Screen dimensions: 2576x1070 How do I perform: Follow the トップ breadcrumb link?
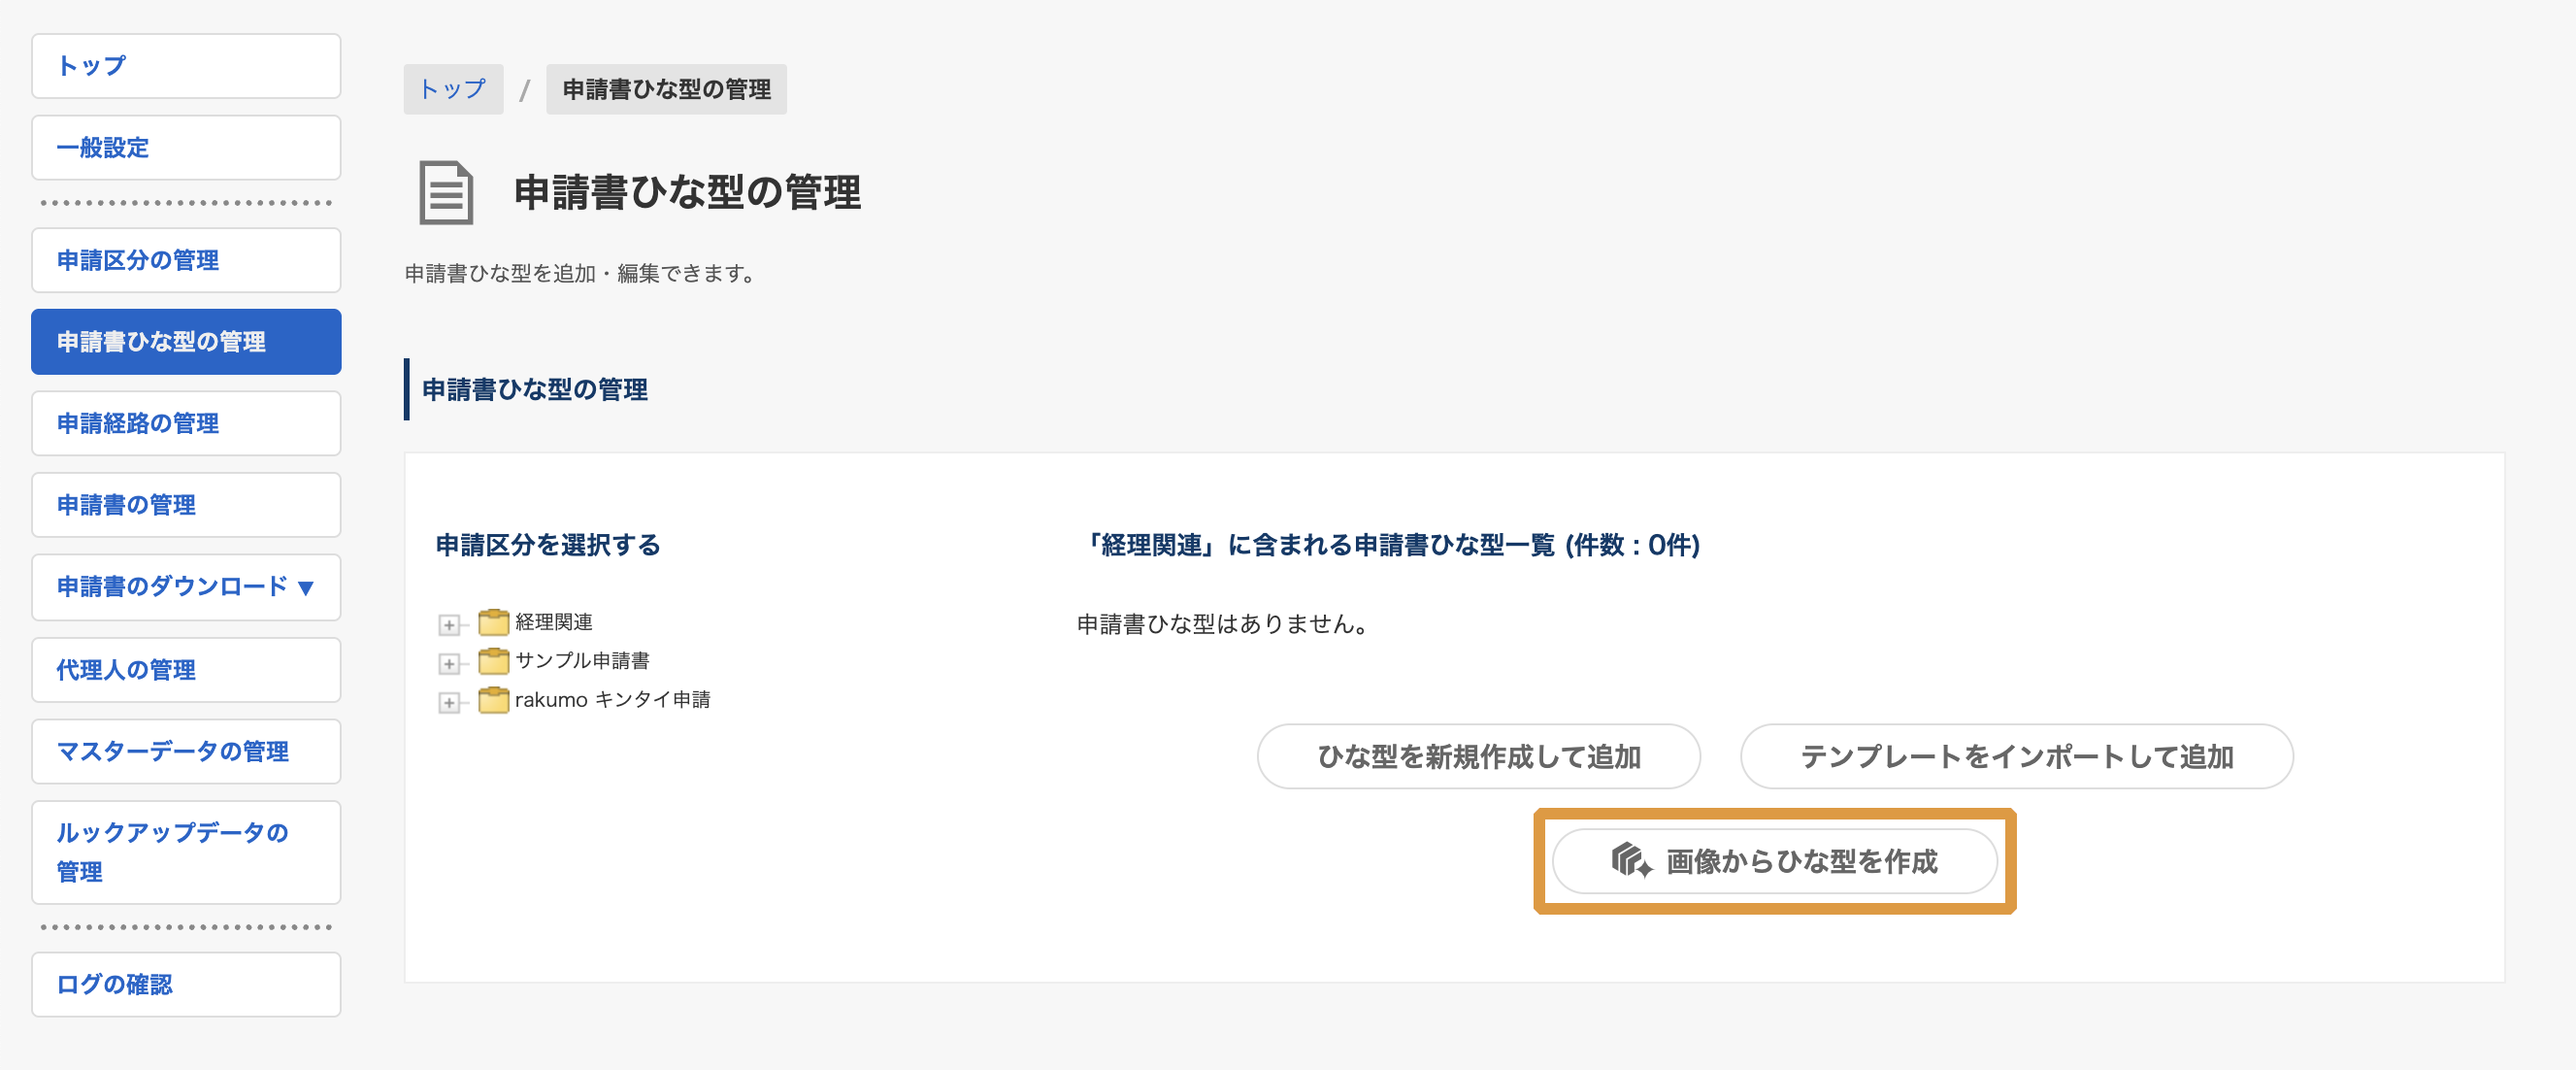(453, 89)
